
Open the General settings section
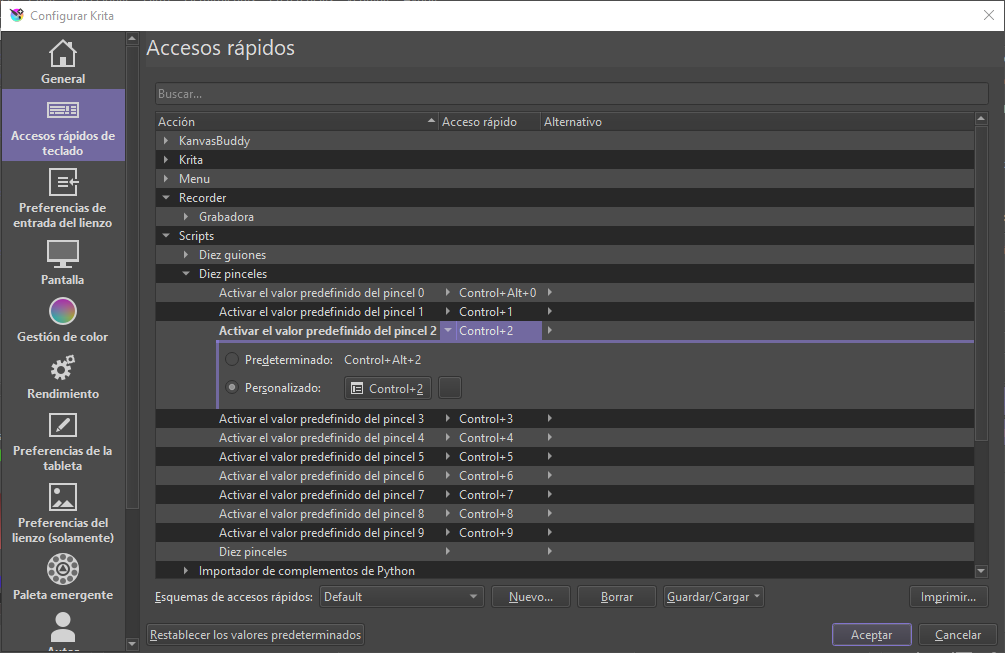(x=63, y=61)
